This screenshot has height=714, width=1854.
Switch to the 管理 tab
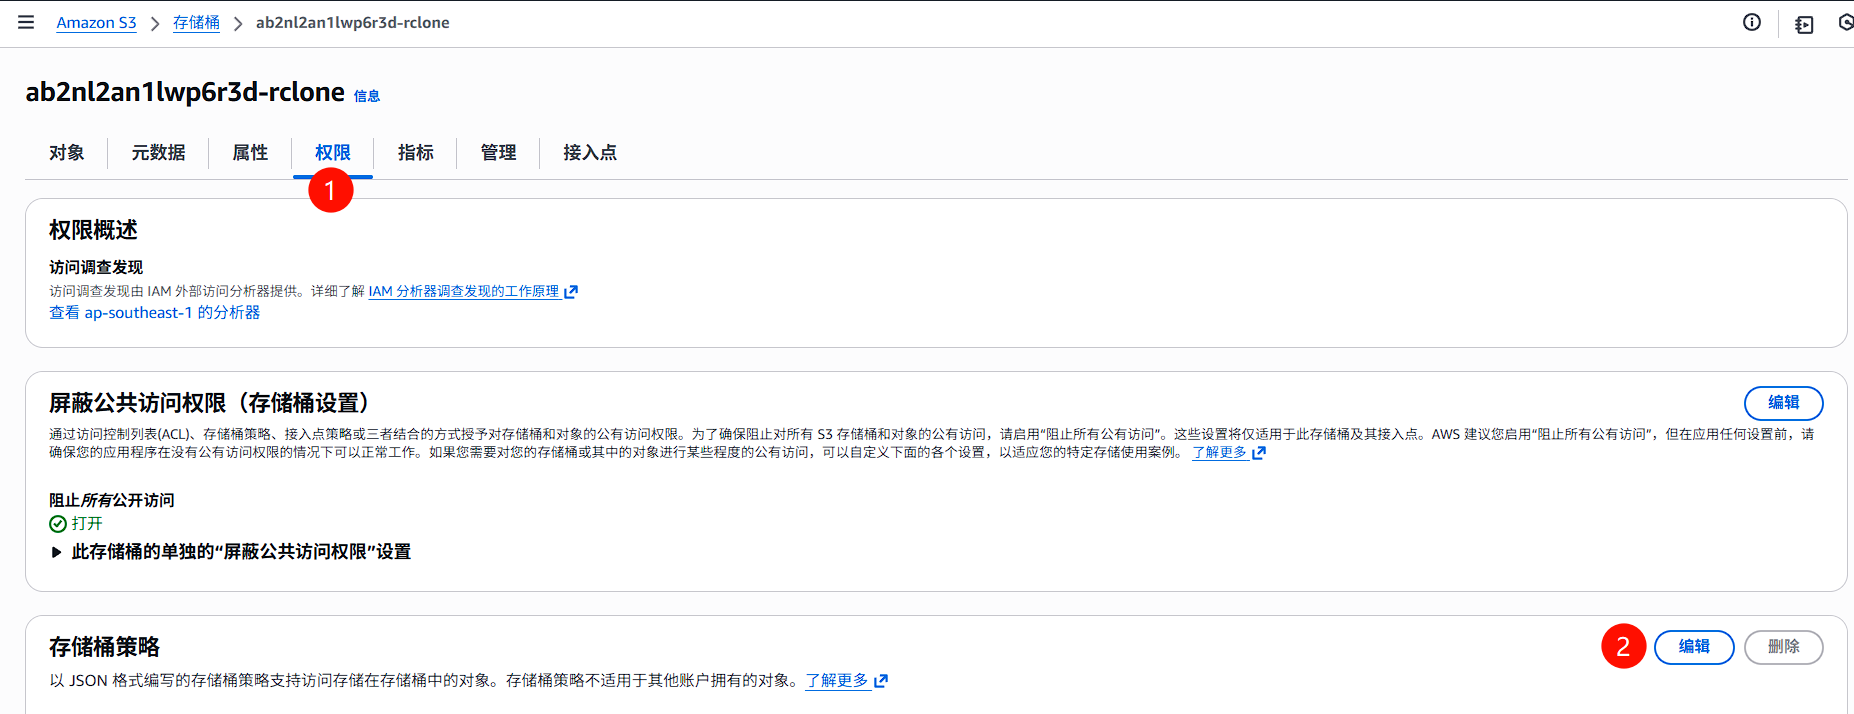pos(498,153)
